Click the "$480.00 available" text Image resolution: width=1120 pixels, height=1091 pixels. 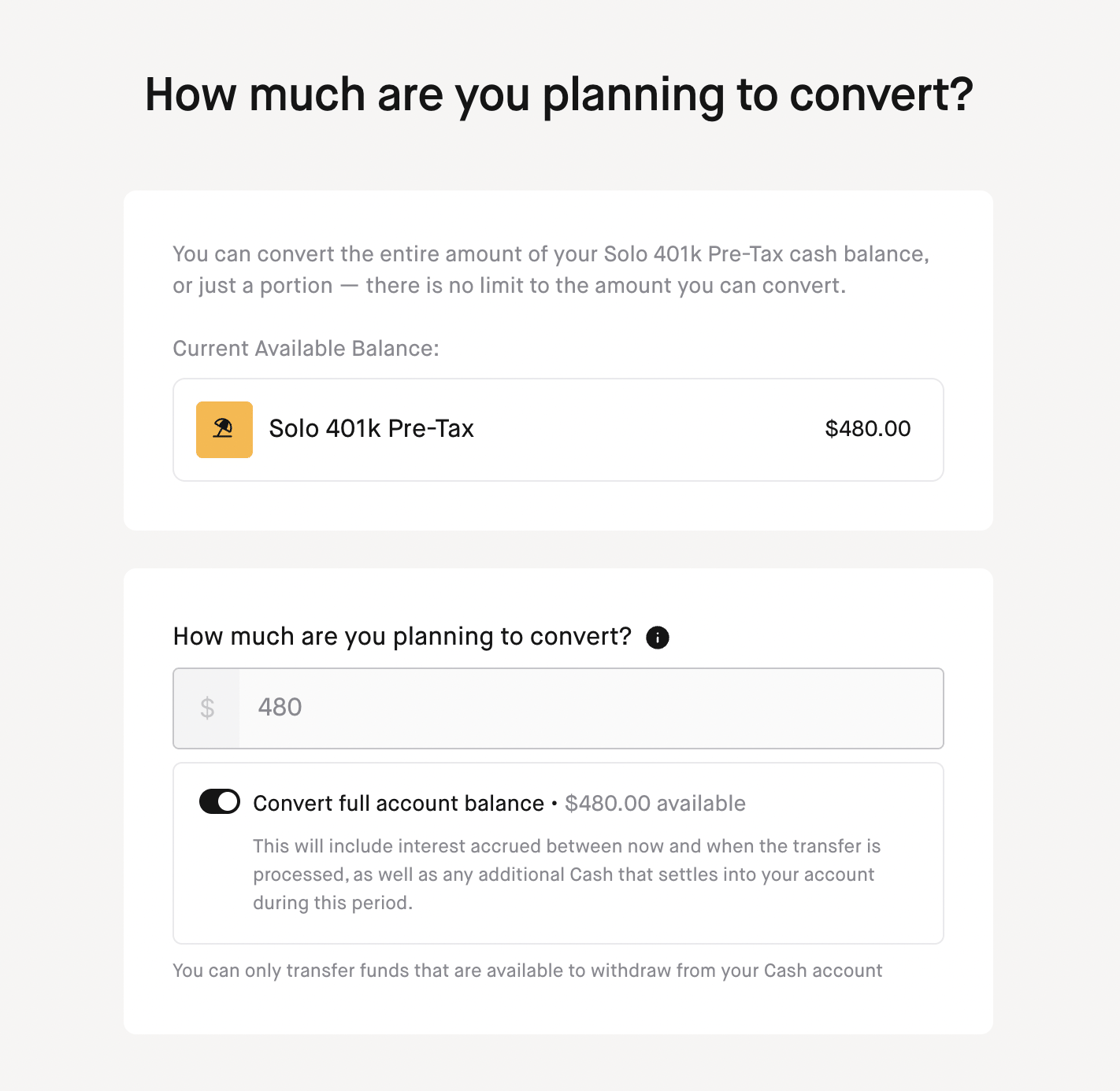click(x=655, y=803)
